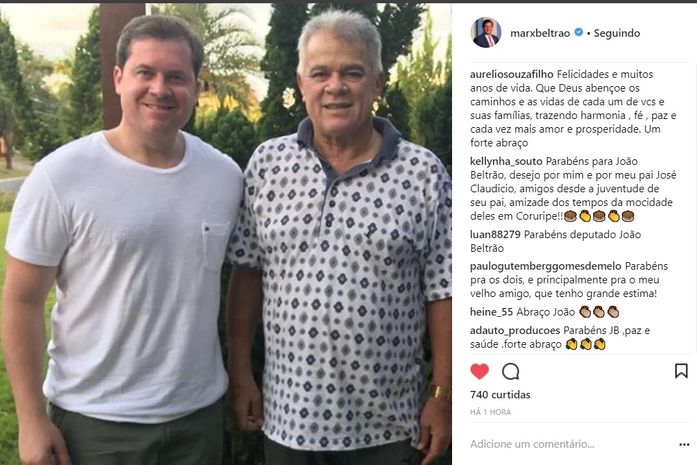Click the clapping emojis in adauto_producoes comment
This screenshot has height=465, width=697.
point(586,345)
